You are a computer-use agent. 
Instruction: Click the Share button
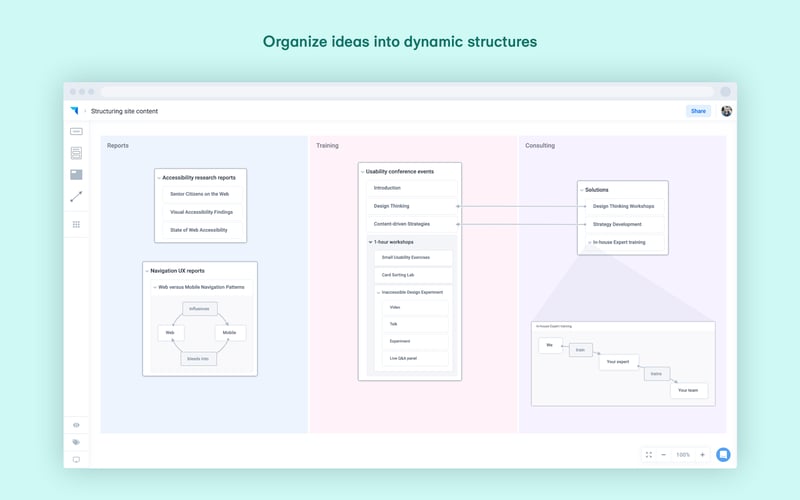tap(698, 111)
